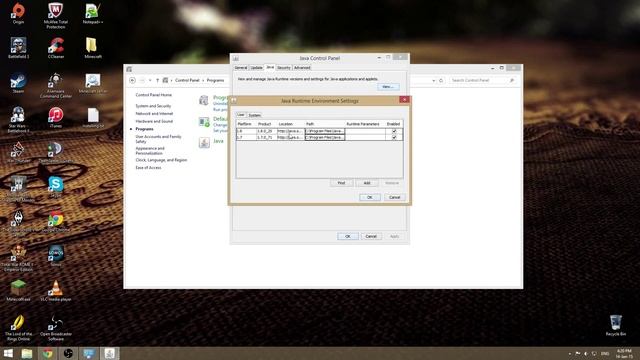Open Network and Internet link
Screen dimensions: 640x360
154,113
